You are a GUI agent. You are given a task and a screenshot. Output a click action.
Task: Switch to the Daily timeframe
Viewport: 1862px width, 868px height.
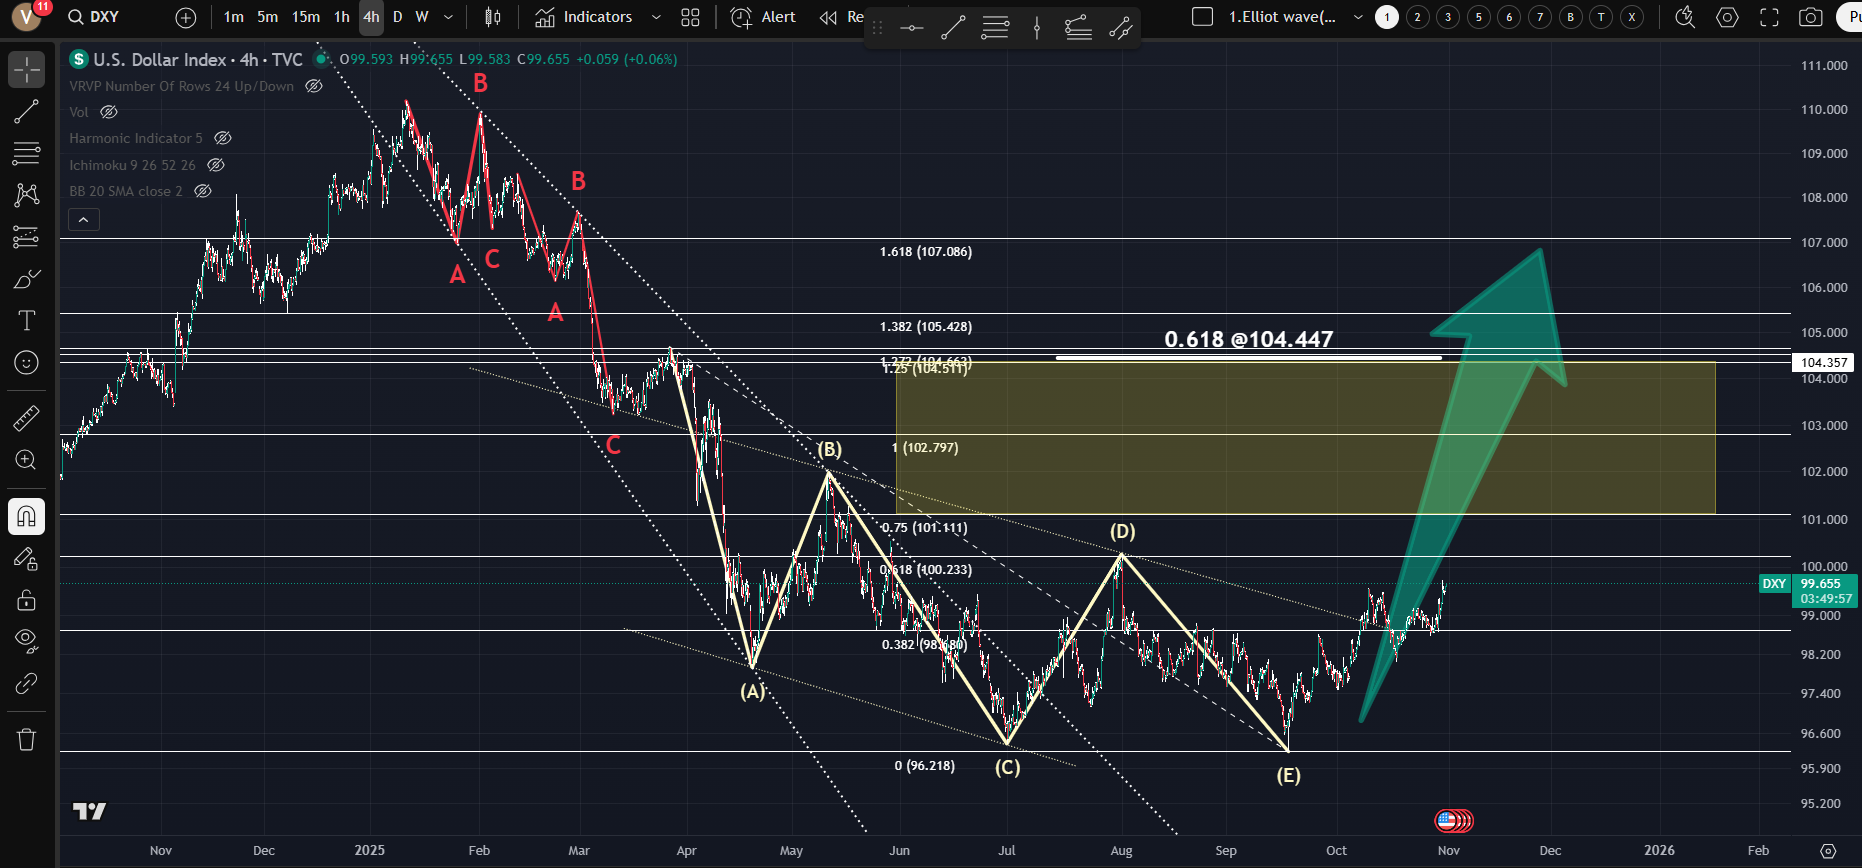click(397, 17)
